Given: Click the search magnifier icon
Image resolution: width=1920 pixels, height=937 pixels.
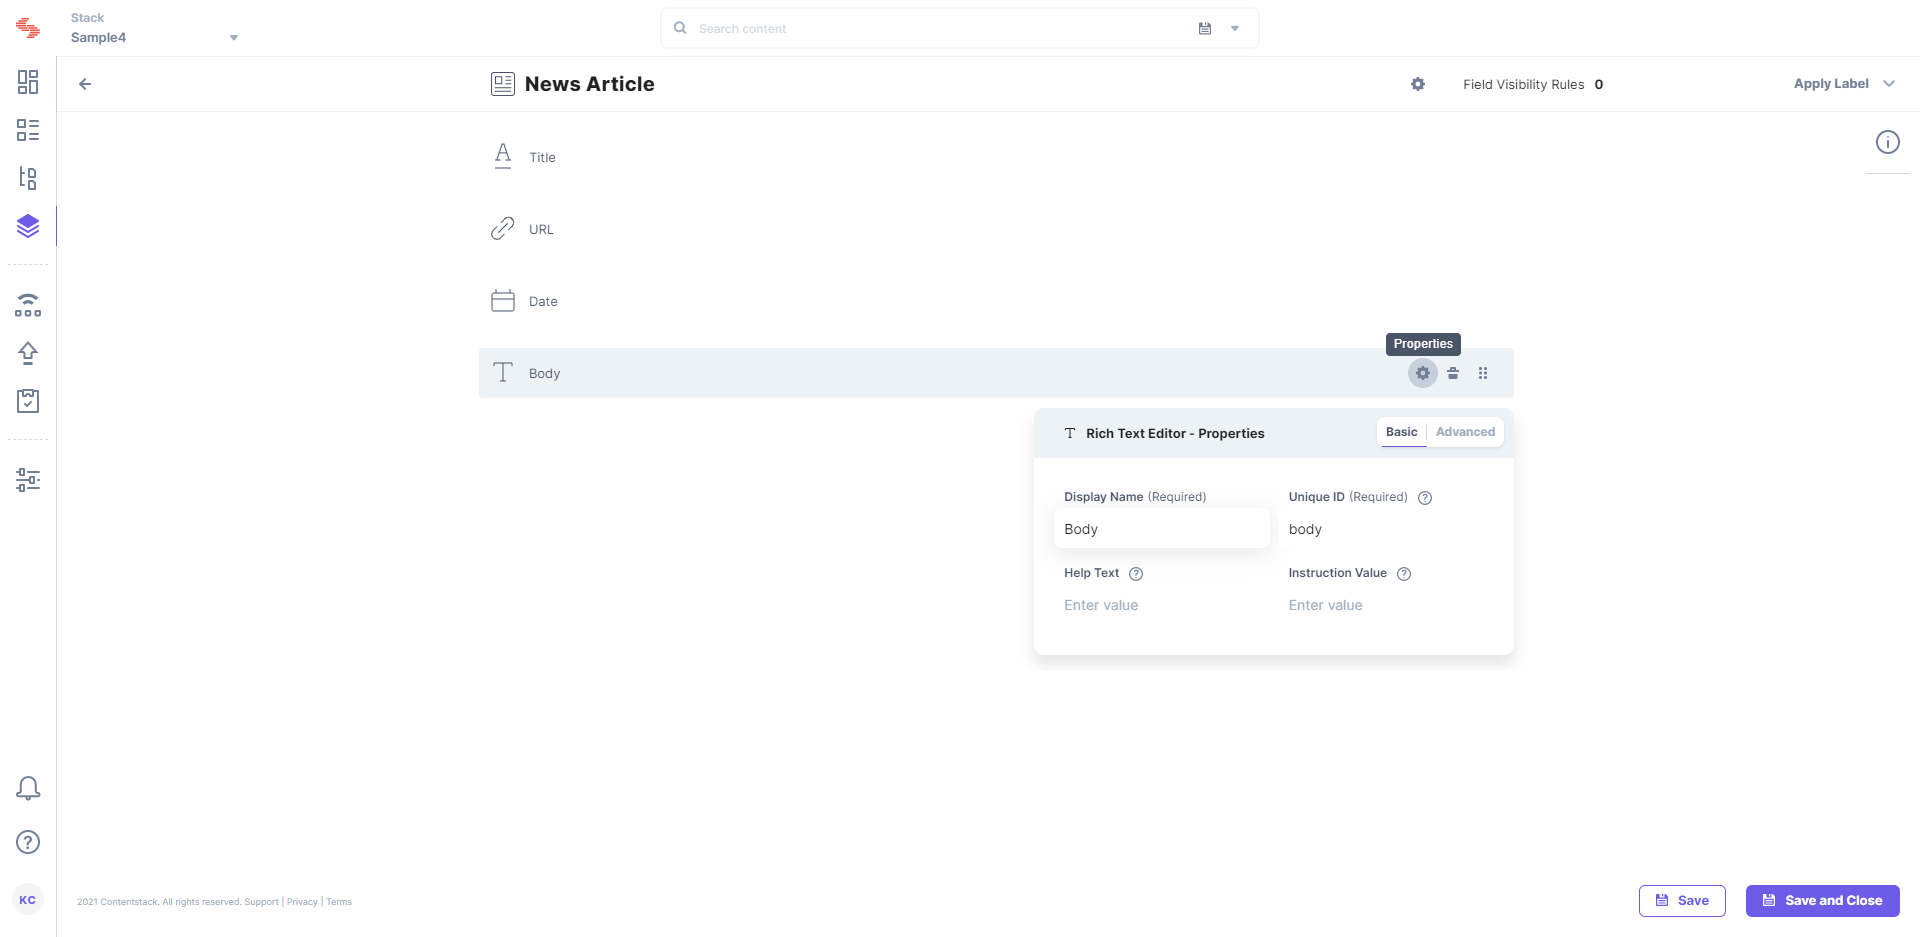Looking at the screenshot, I should (680, 28).
